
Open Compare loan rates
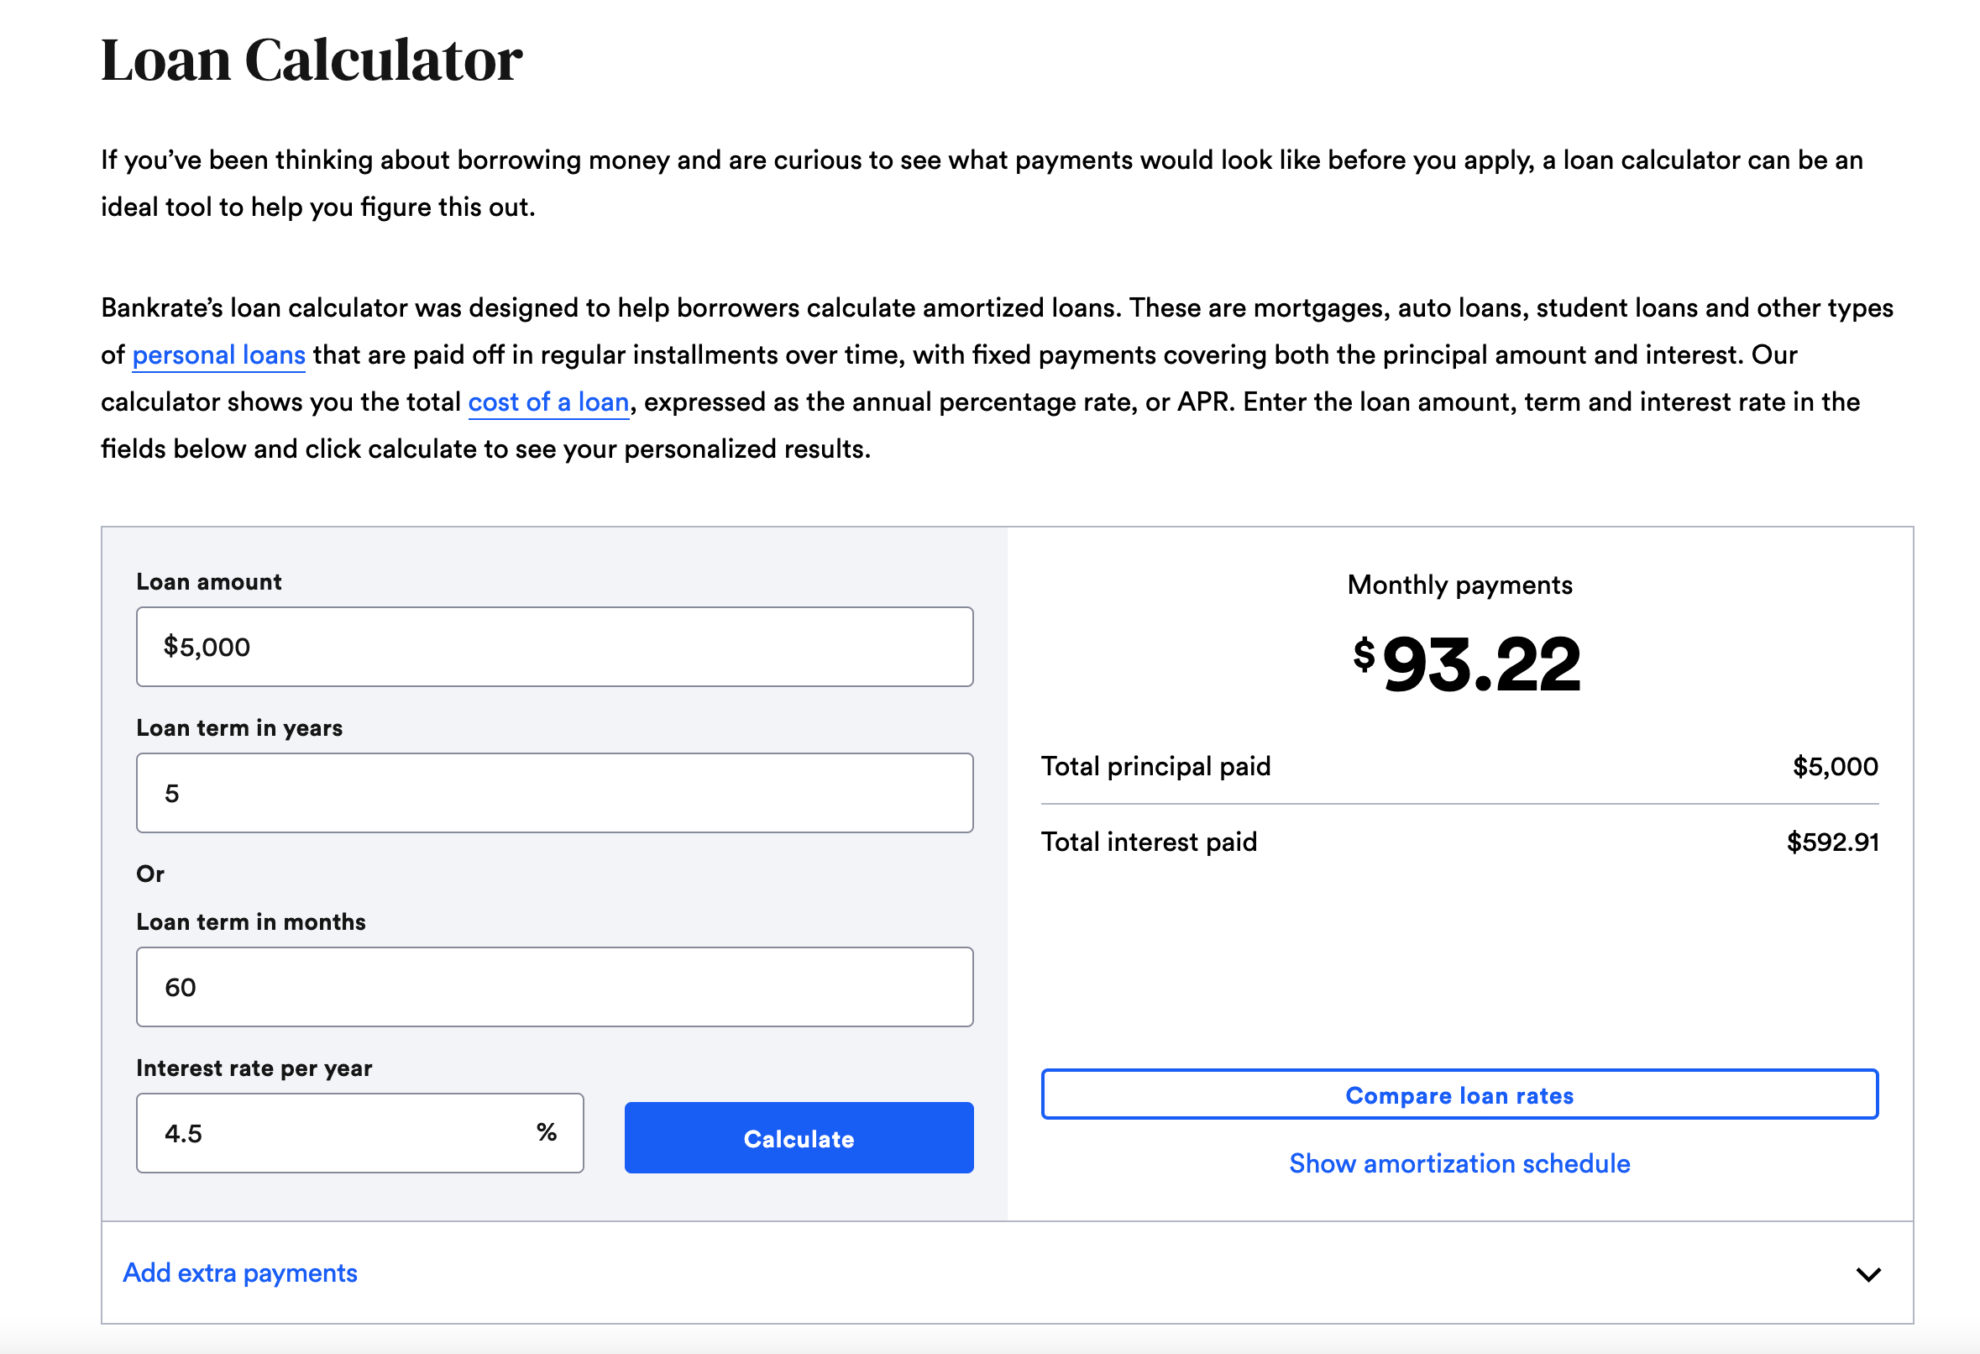coord(1459,1095)
